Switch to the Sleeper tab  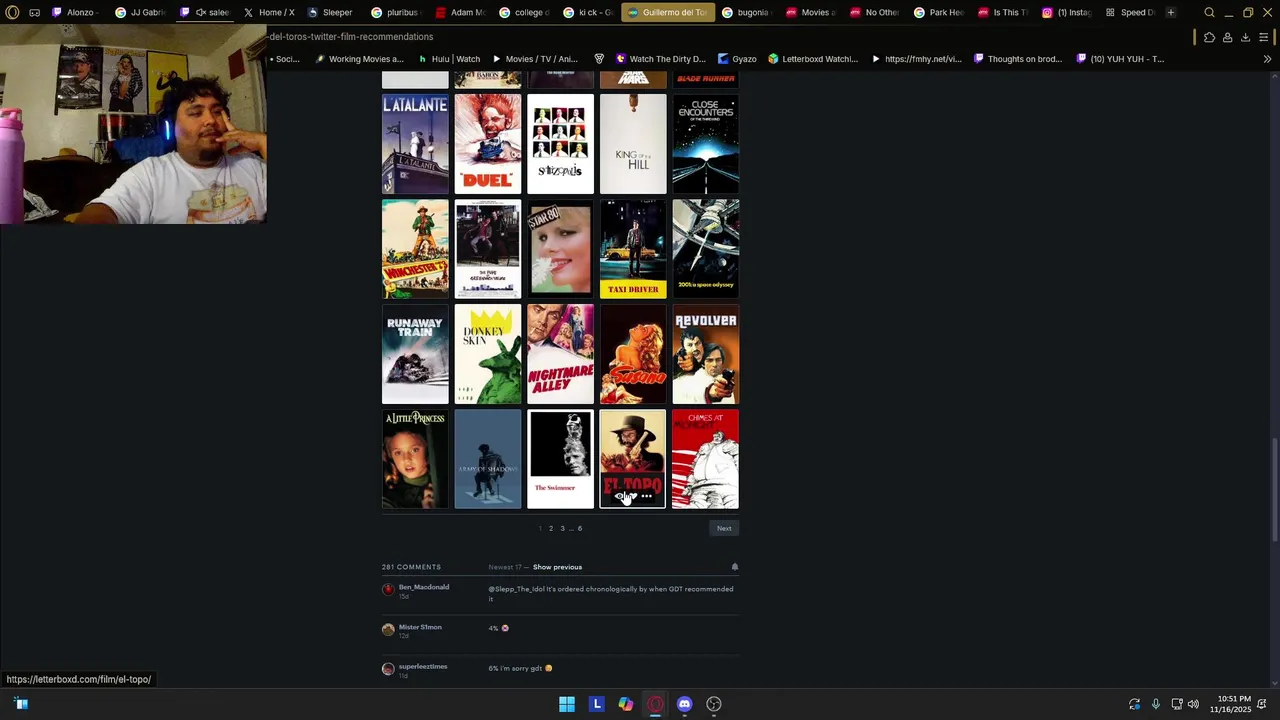point(332,12)
